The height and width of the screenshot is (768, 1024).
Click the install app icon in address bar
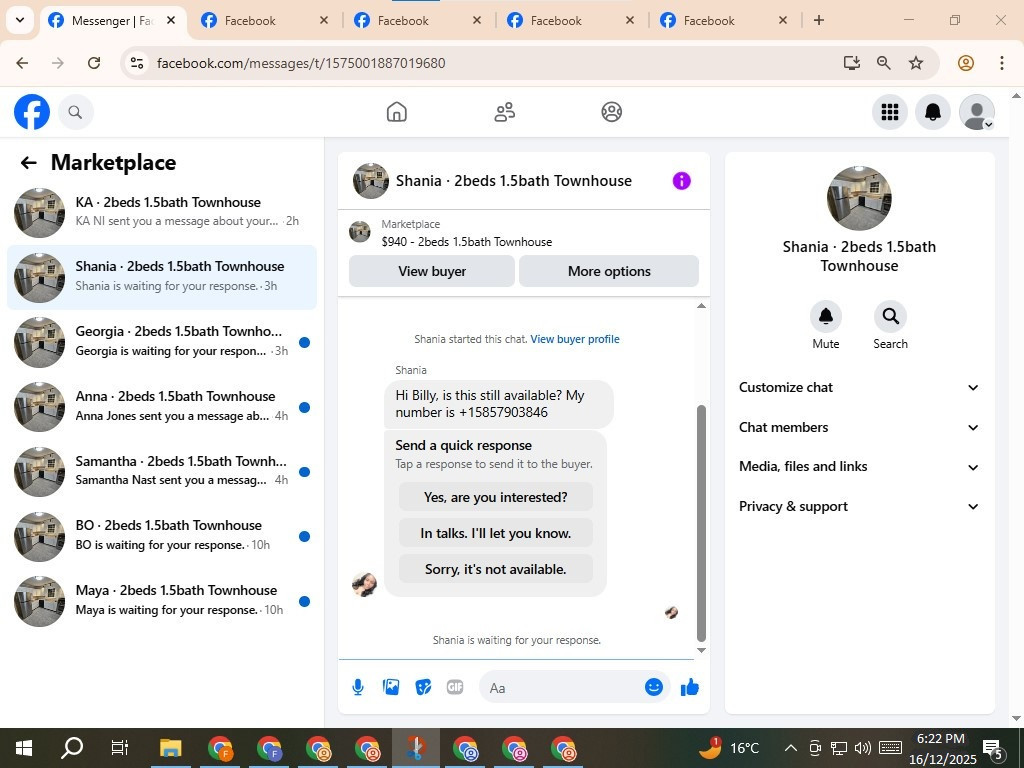coord(851,63)
